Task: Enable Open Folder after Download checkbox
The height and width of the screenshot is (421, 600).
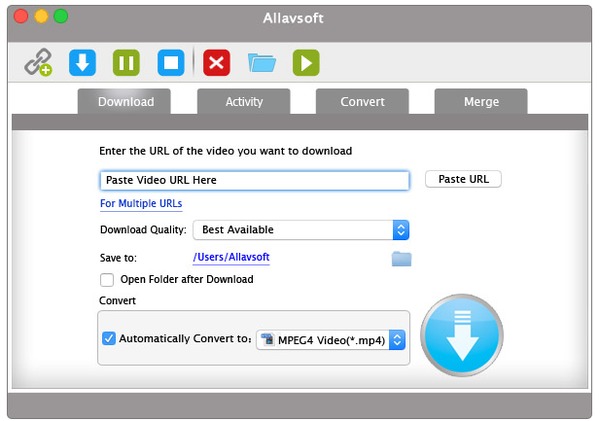Action: 107,279
